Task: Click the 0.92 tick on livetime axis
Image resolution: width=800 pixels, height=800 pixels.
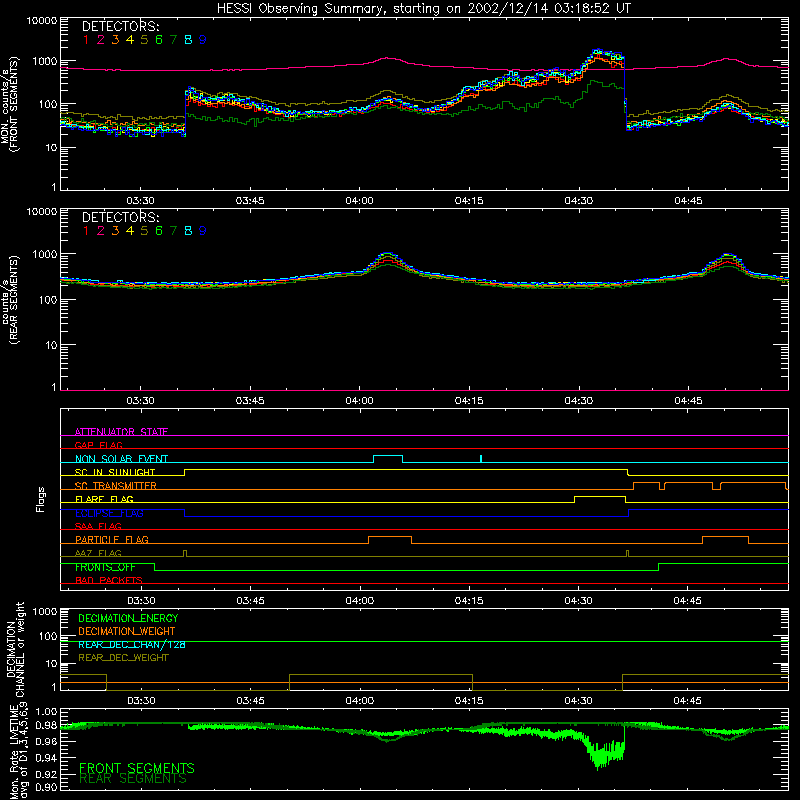Action: (x=46, y=774)
